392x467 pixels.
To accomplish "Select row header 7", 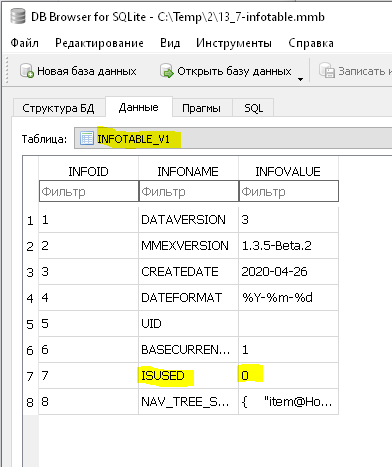I will 30,376.
